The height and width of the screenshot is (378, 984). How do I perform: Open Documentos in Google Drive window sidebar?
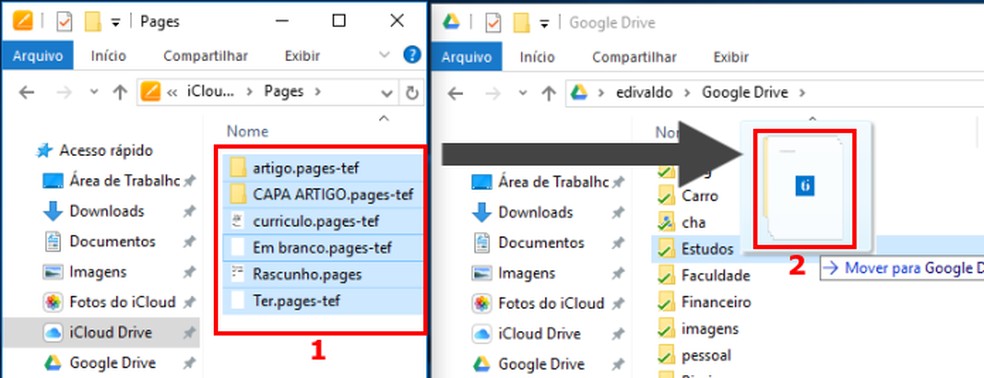(x=528, y=242)
